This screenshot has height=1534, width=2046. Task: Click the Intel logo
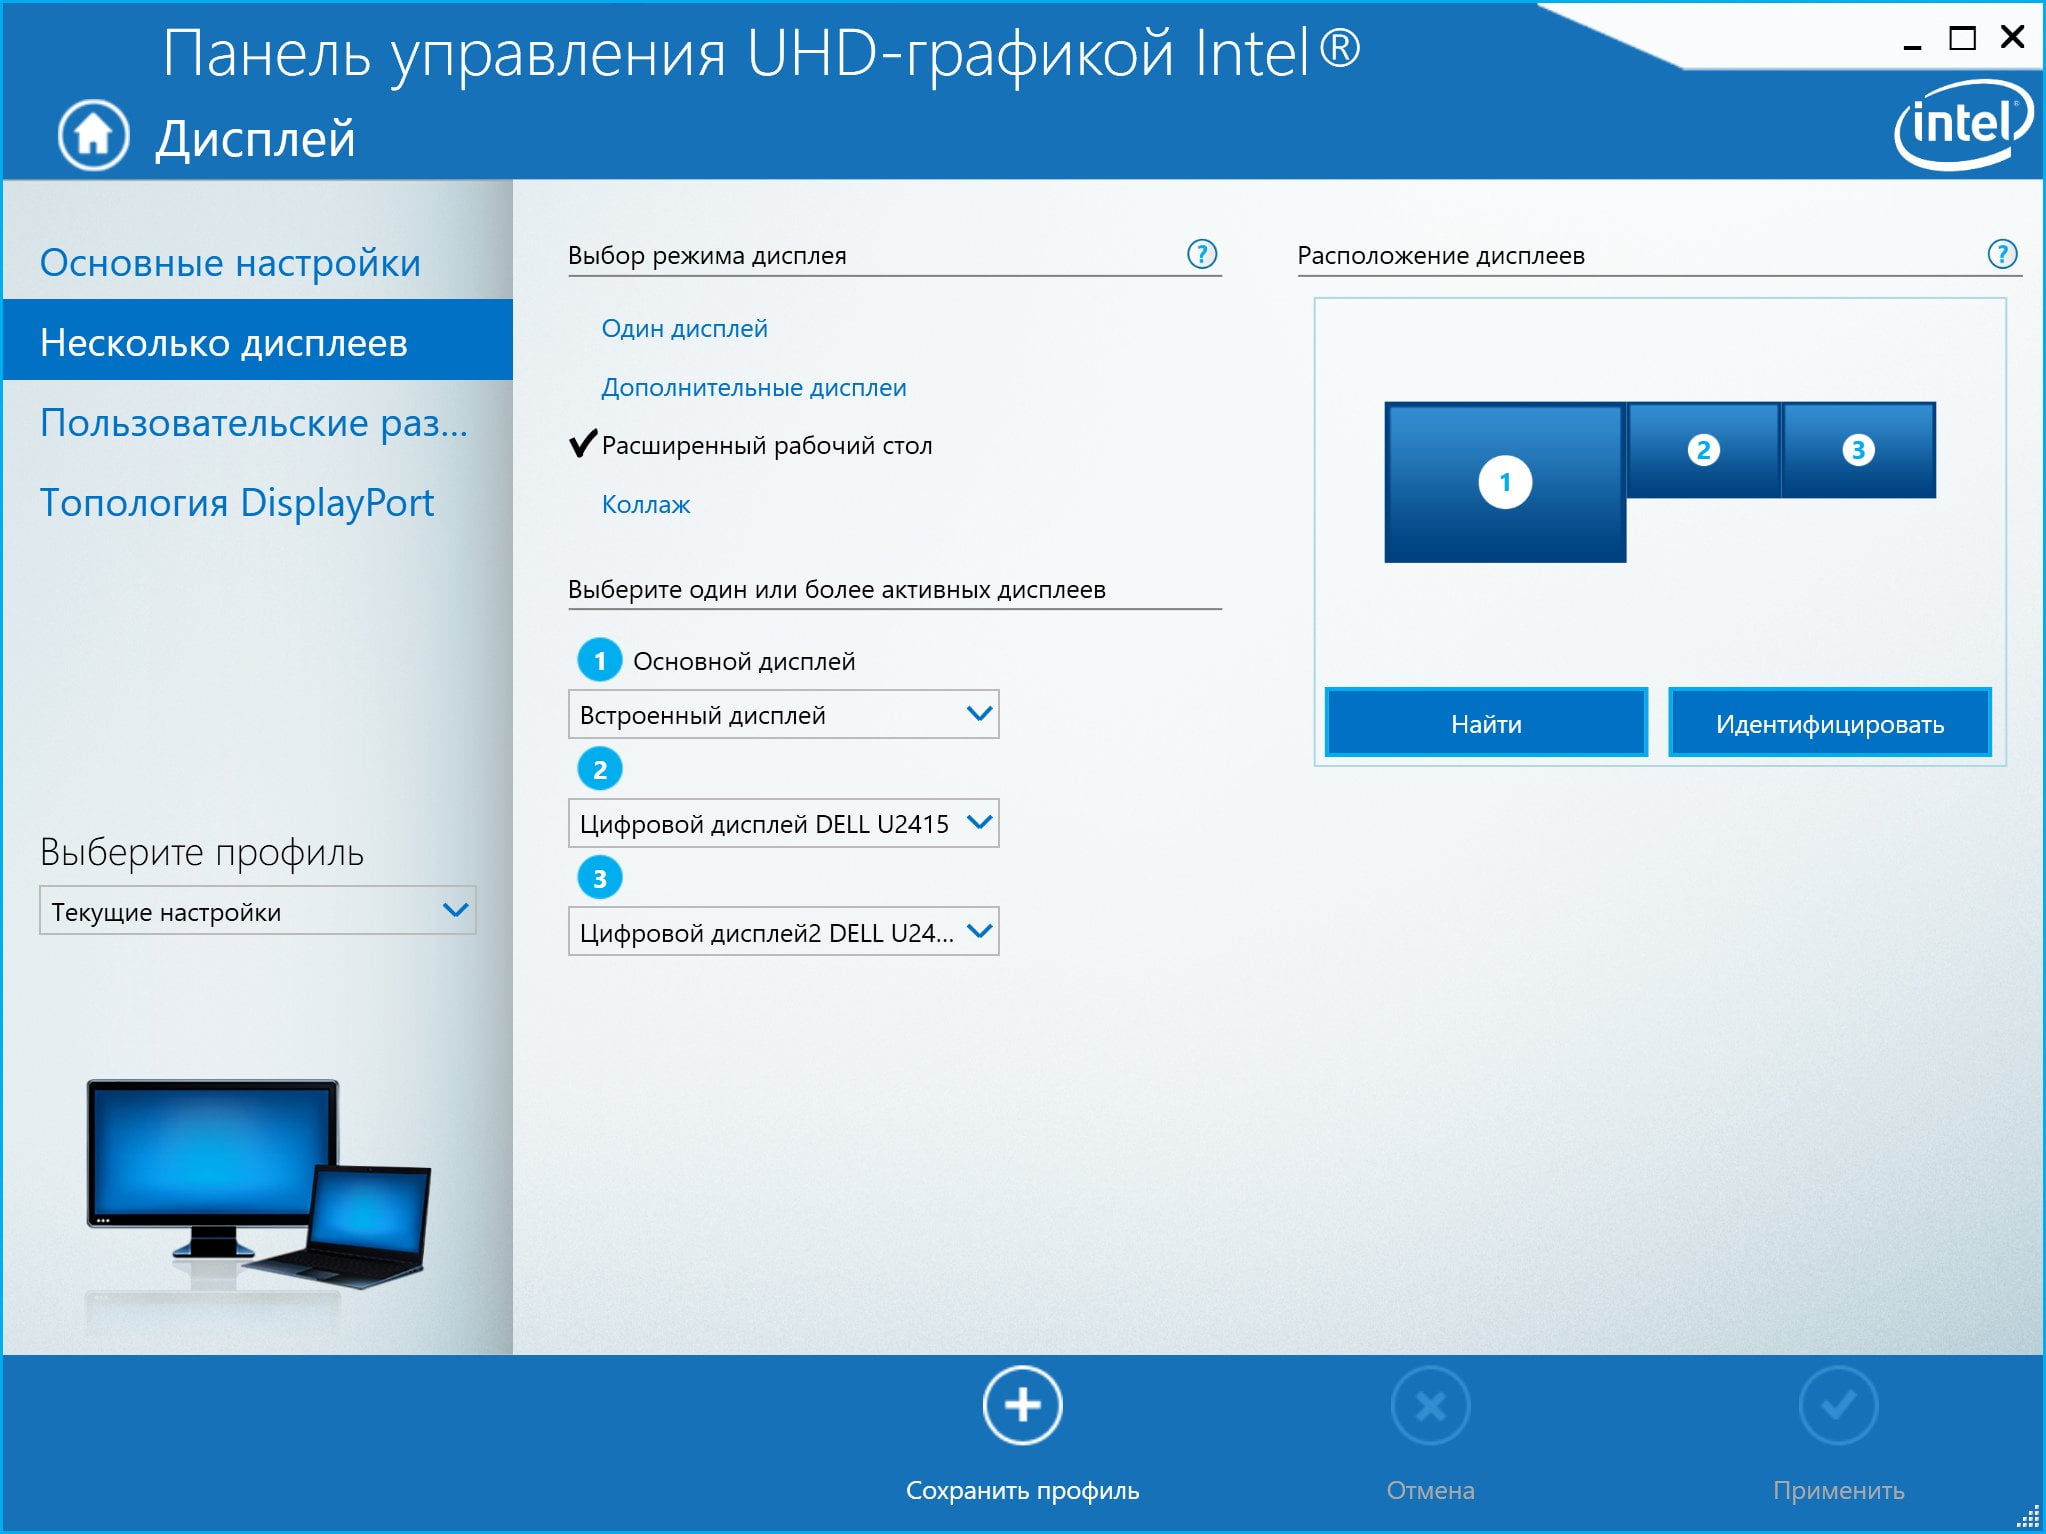pos(1963,126)
